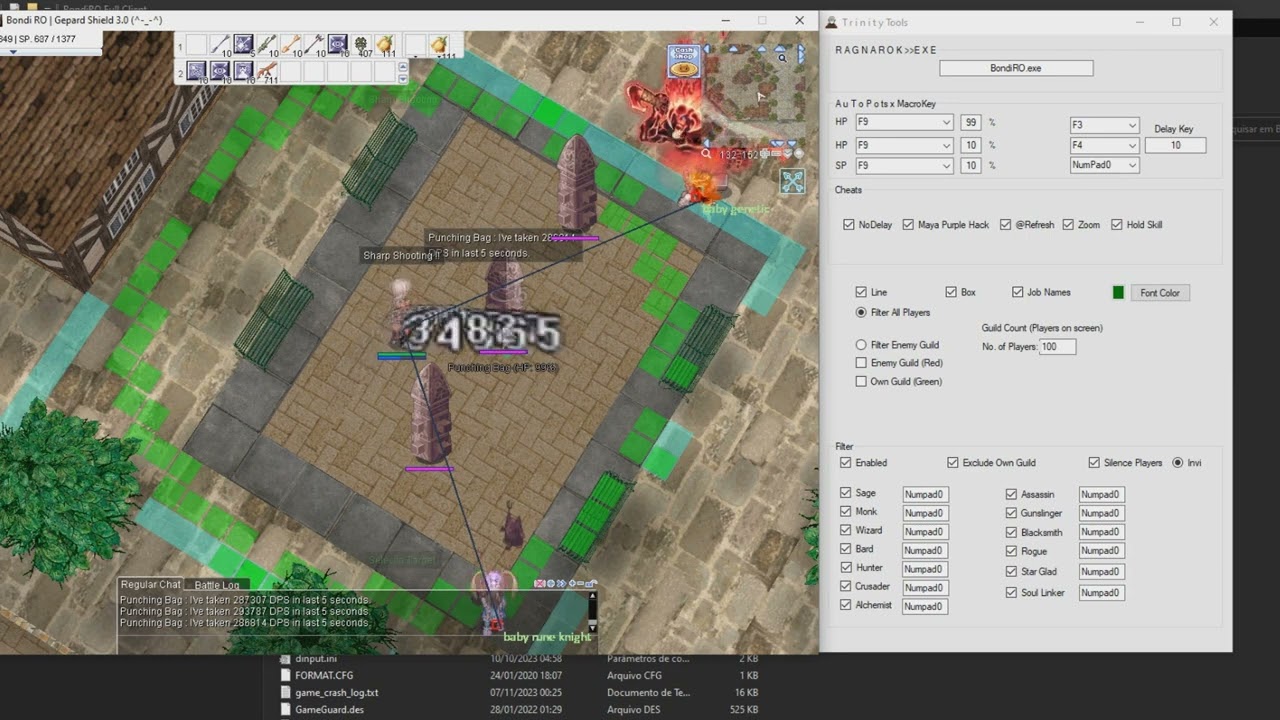Click the orange arrow item in hotbar
This screenshot has height=720, width=1280.
coord(291,44)
